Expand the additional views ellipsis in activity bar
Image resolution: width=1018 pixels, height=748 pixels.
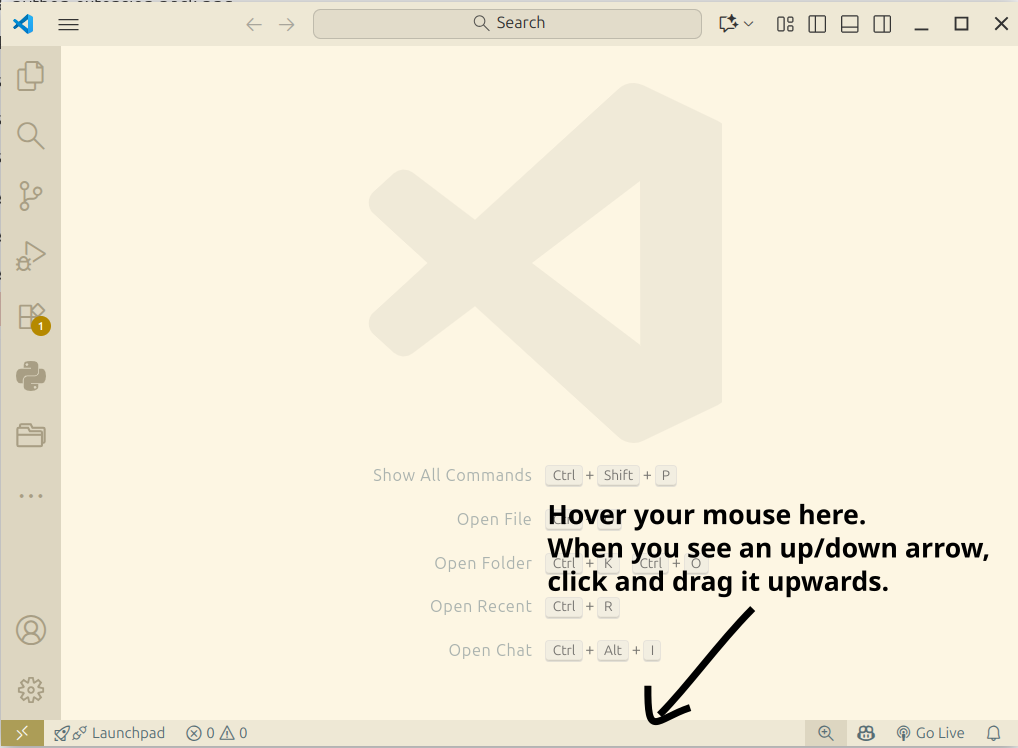pyautogui.click(x=31, y=496)
